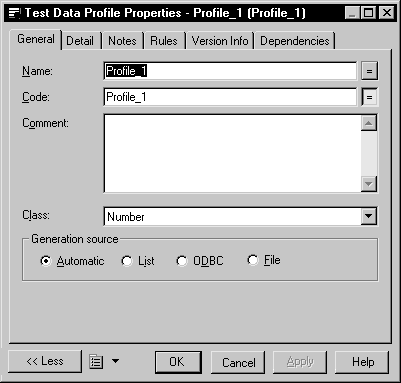Screen dimensions: 401x383
Task: Open the arrow next to menu icon
Action: pos(115,361)
